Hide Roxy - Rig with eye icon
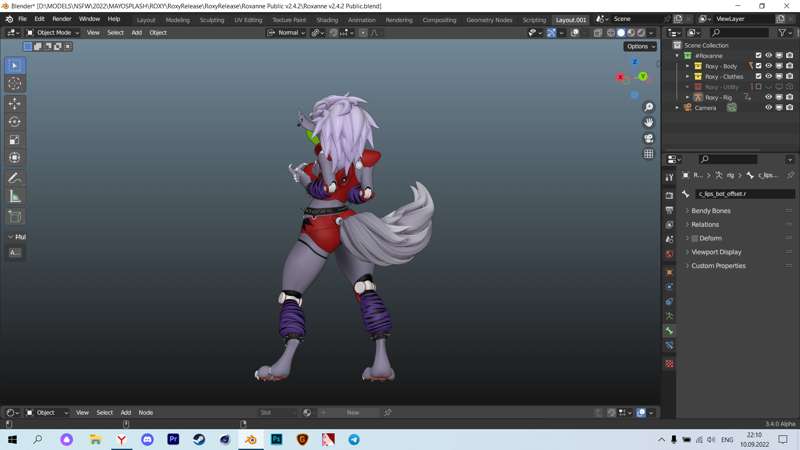Screen dimensions: 800x450 (x=768, y=97)
